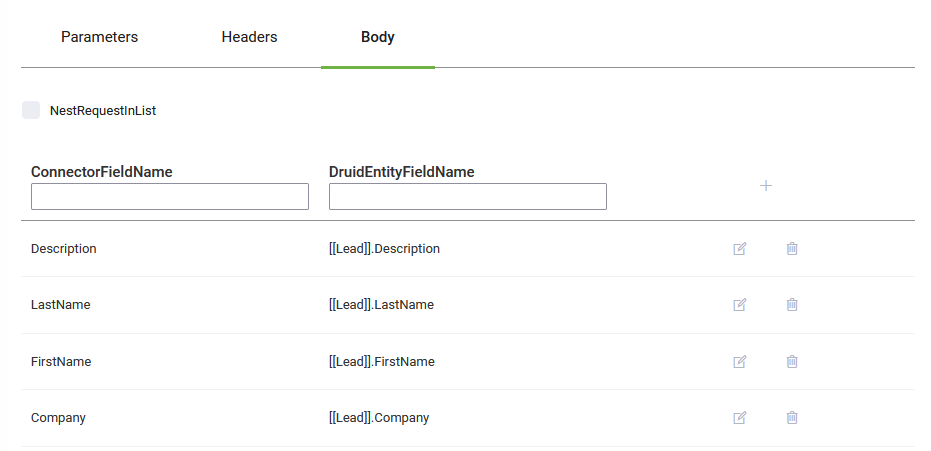Edit the Description field mapping

(x=740, y=249)
